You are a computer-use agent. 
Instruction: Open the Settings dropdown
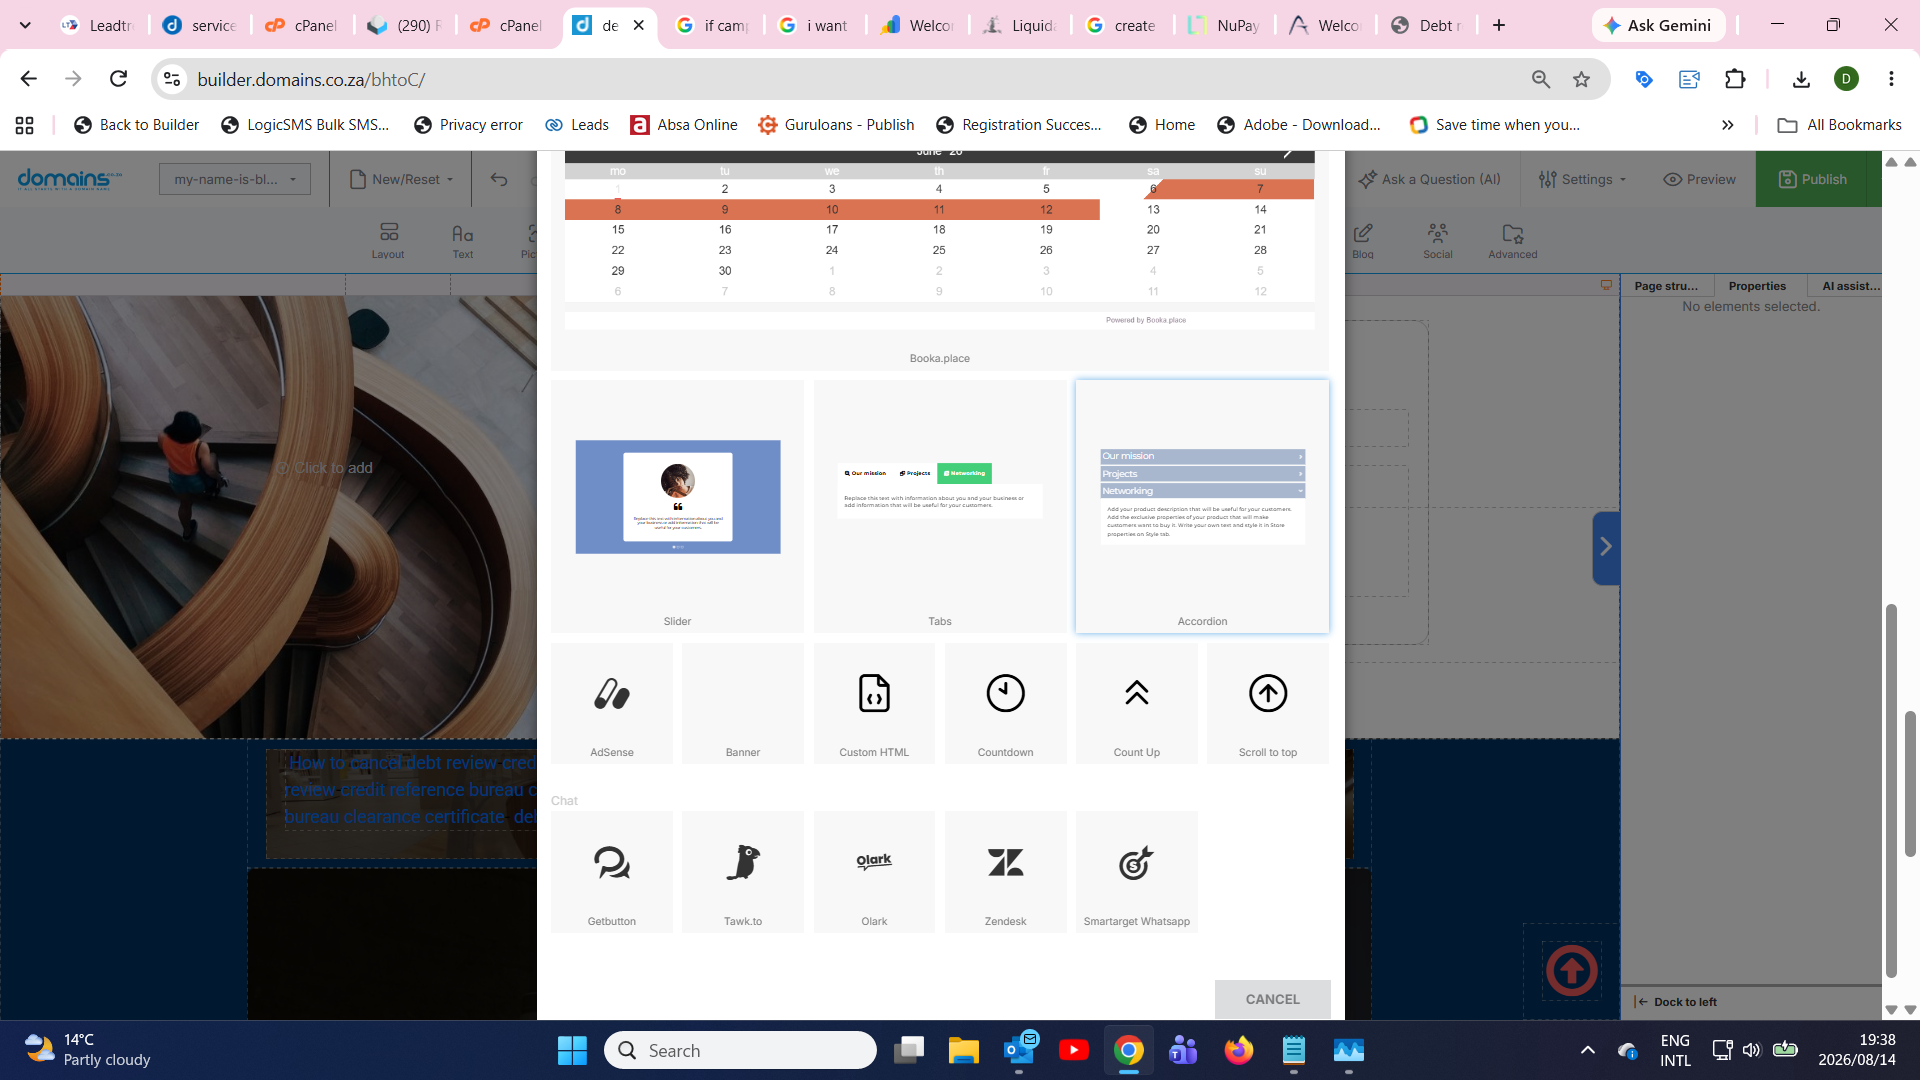1583,179
